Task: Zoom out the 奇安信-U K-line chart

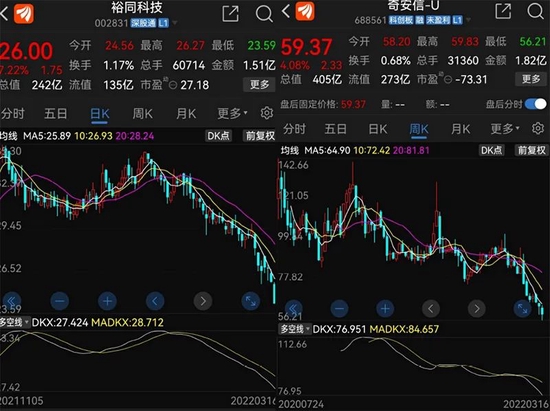Action: click(339, 309)
